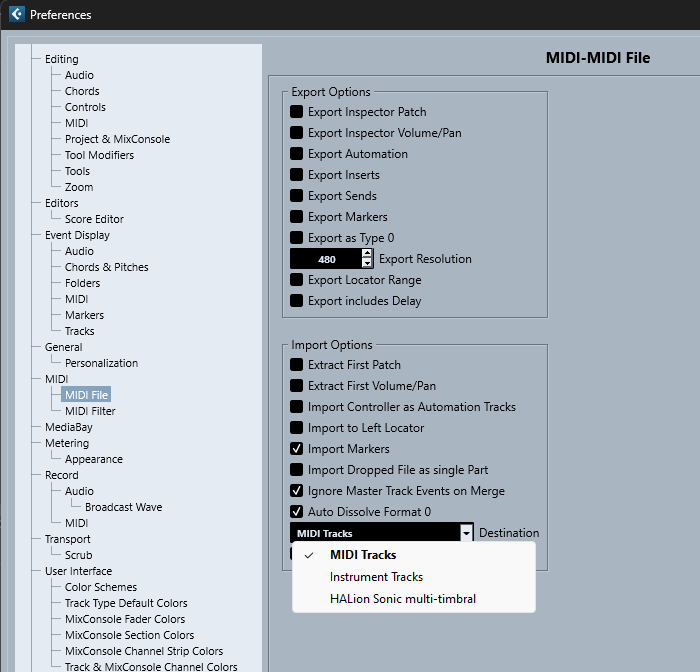
Task: Open Appearance under Metering
Action: click(94, 459)
